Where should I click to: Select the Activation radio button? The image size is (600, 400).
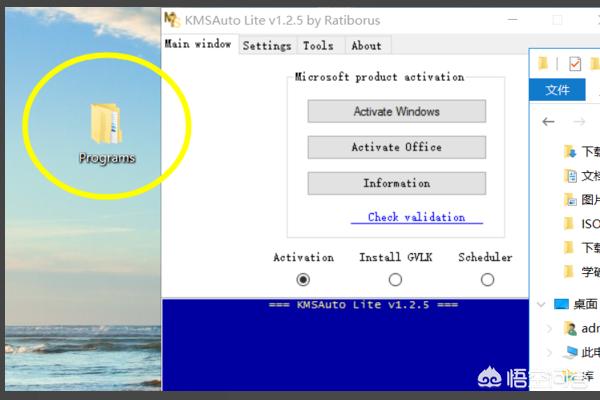coord(303,279)
